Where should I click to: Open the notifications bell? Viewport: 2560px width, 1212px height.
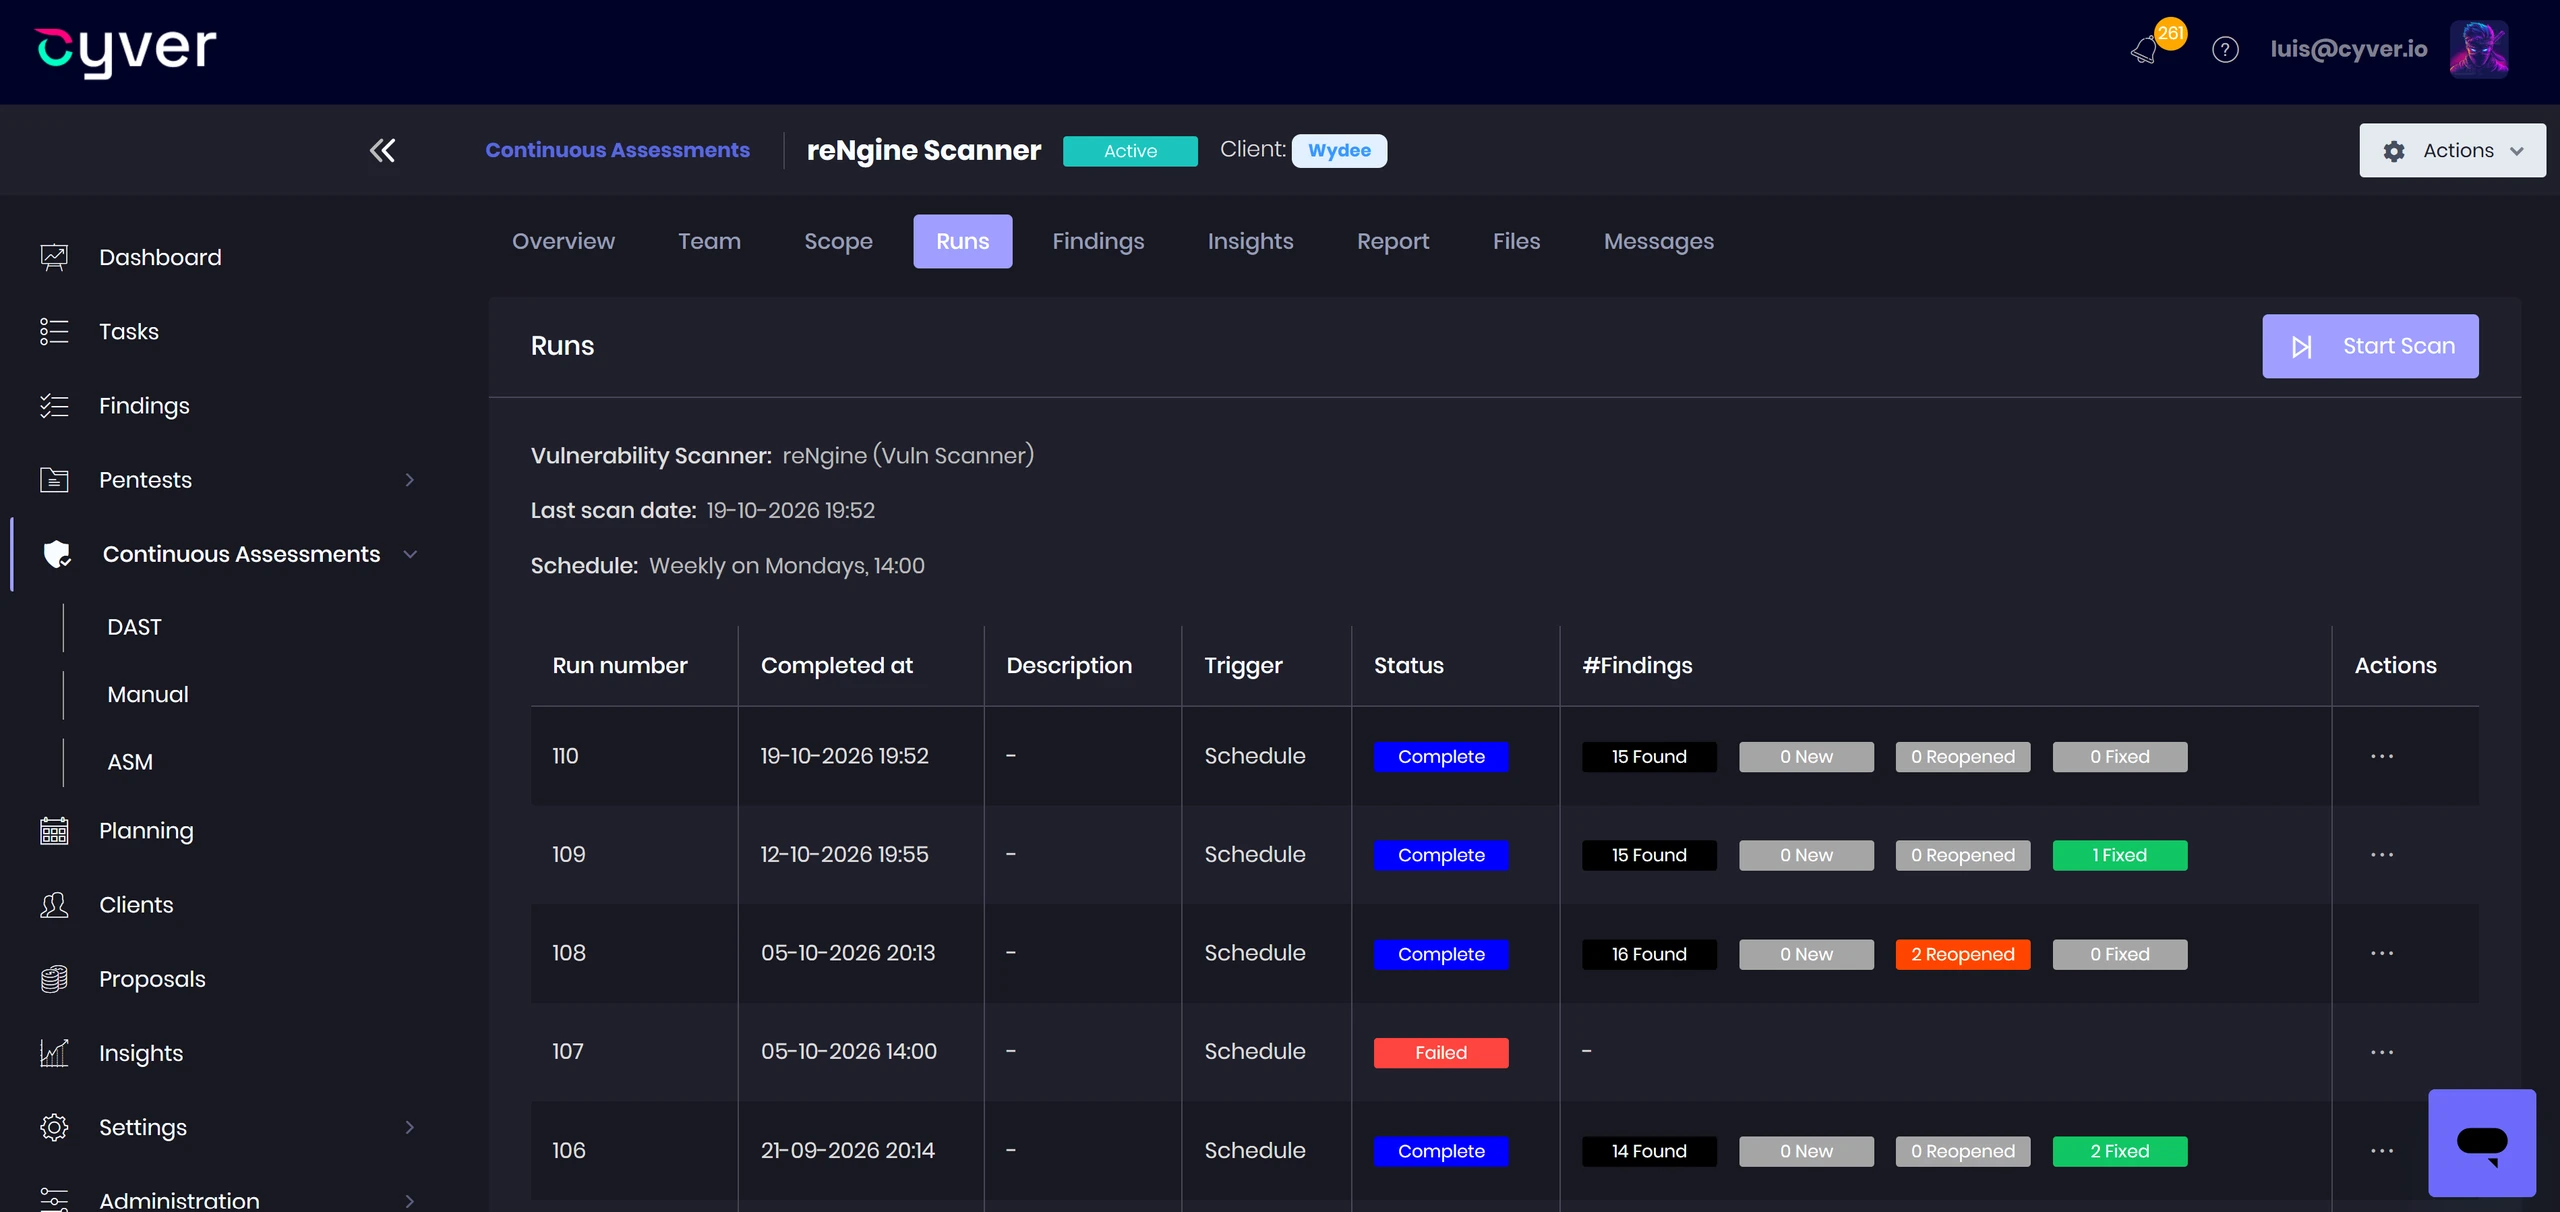(x=2144, y=50)
